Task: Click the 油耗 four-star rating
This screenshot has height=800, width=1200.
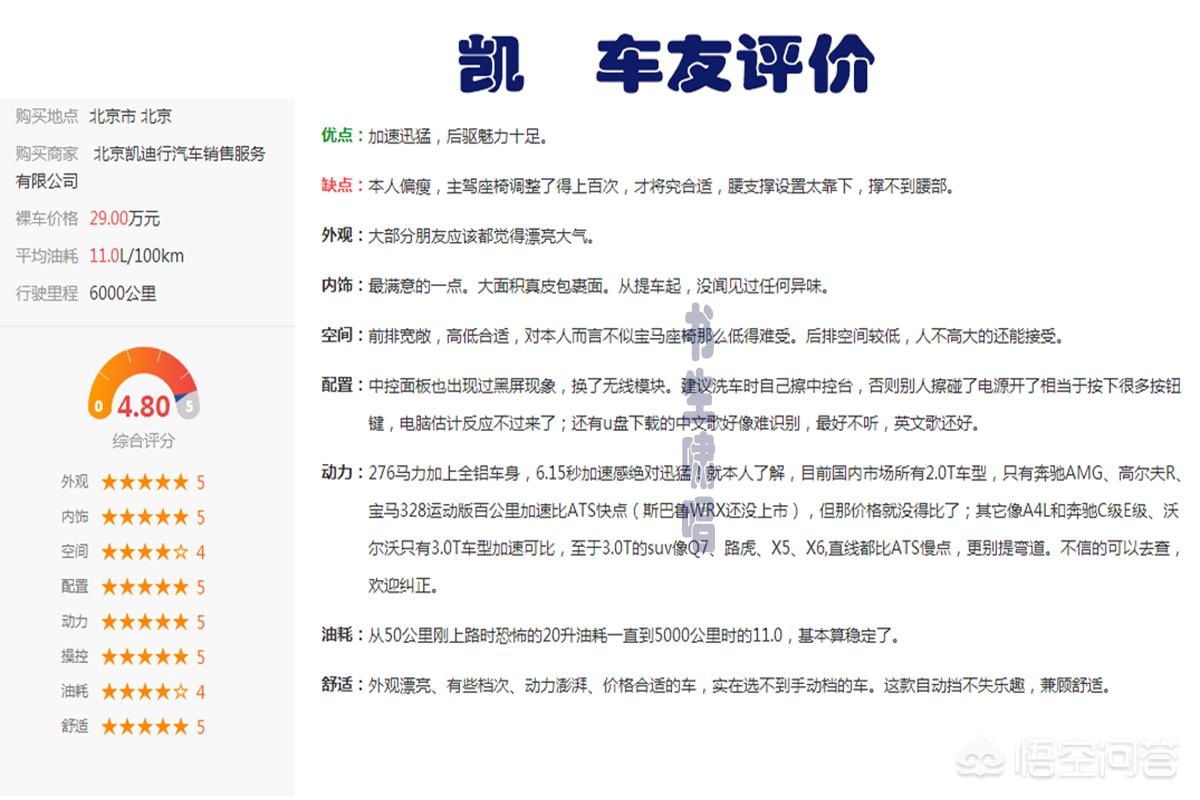Action: pyautogui.click(x=144, y=692)
